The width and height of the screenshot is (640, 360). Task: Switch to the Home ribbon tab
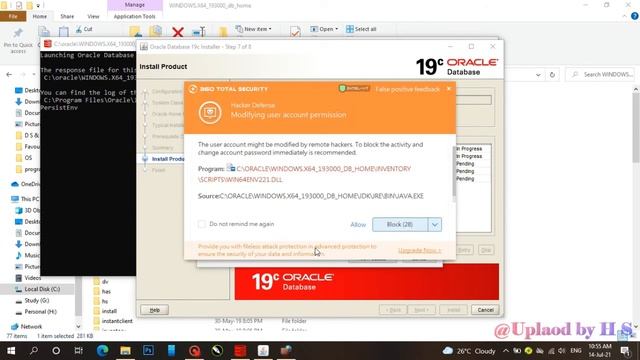click(x=40, y=16)
